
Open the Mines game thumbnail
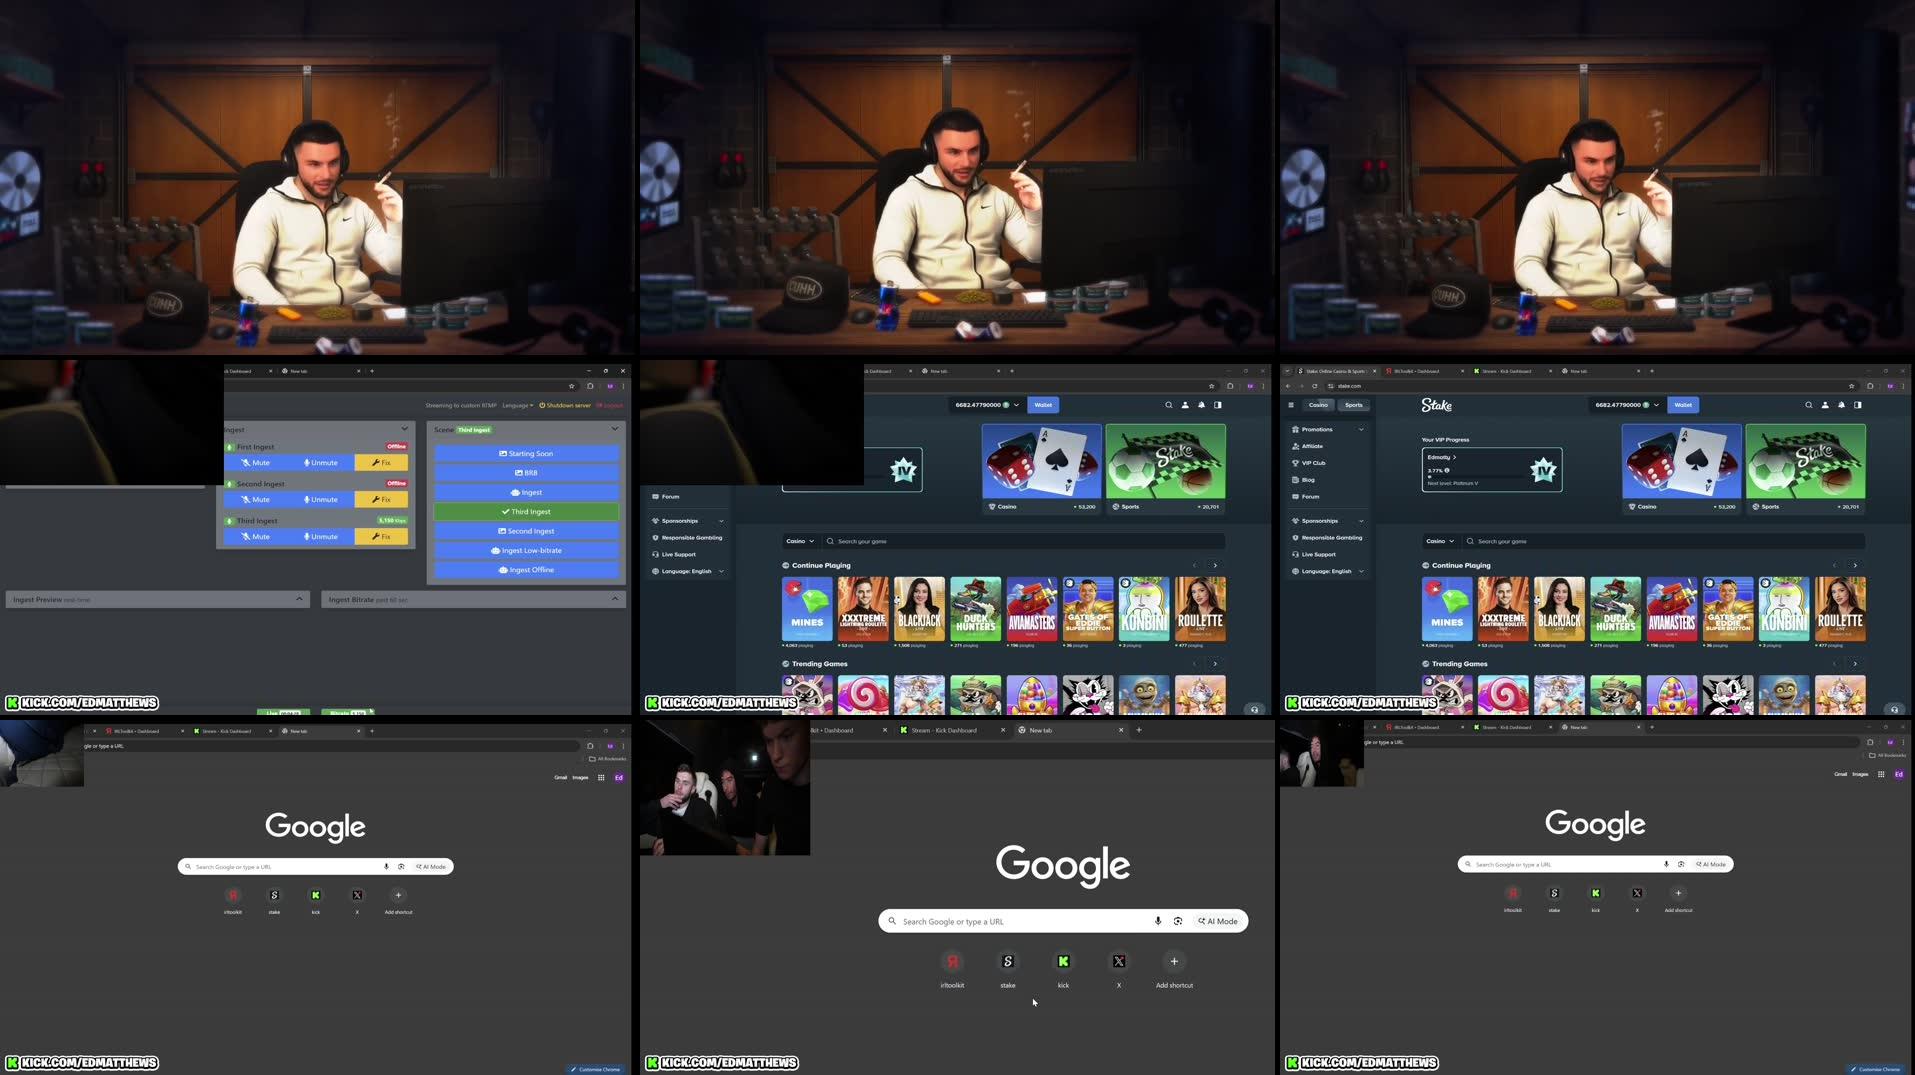pos(1447,608)
